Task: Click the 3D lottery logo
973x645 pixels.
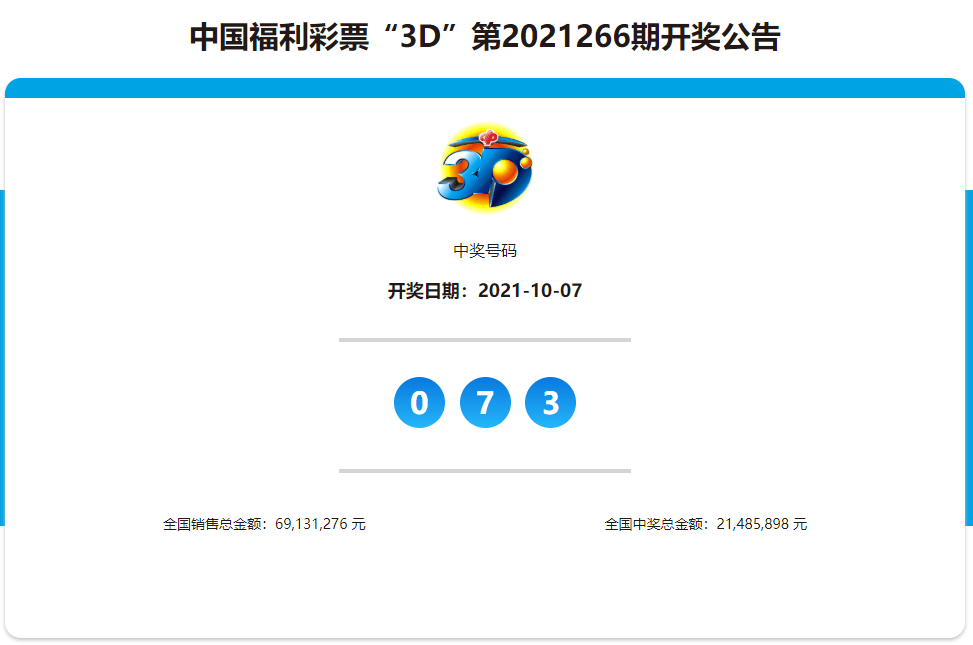Action: (485, 168)
